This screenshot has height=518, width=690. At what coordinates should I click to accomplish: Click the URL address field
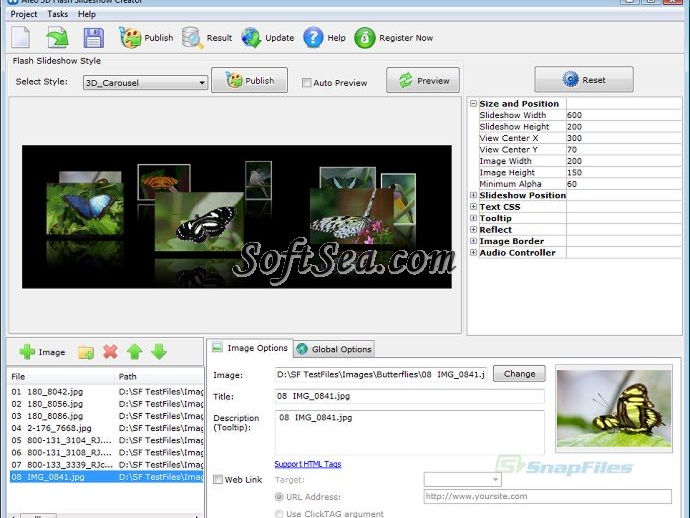(x=547, y=496)
